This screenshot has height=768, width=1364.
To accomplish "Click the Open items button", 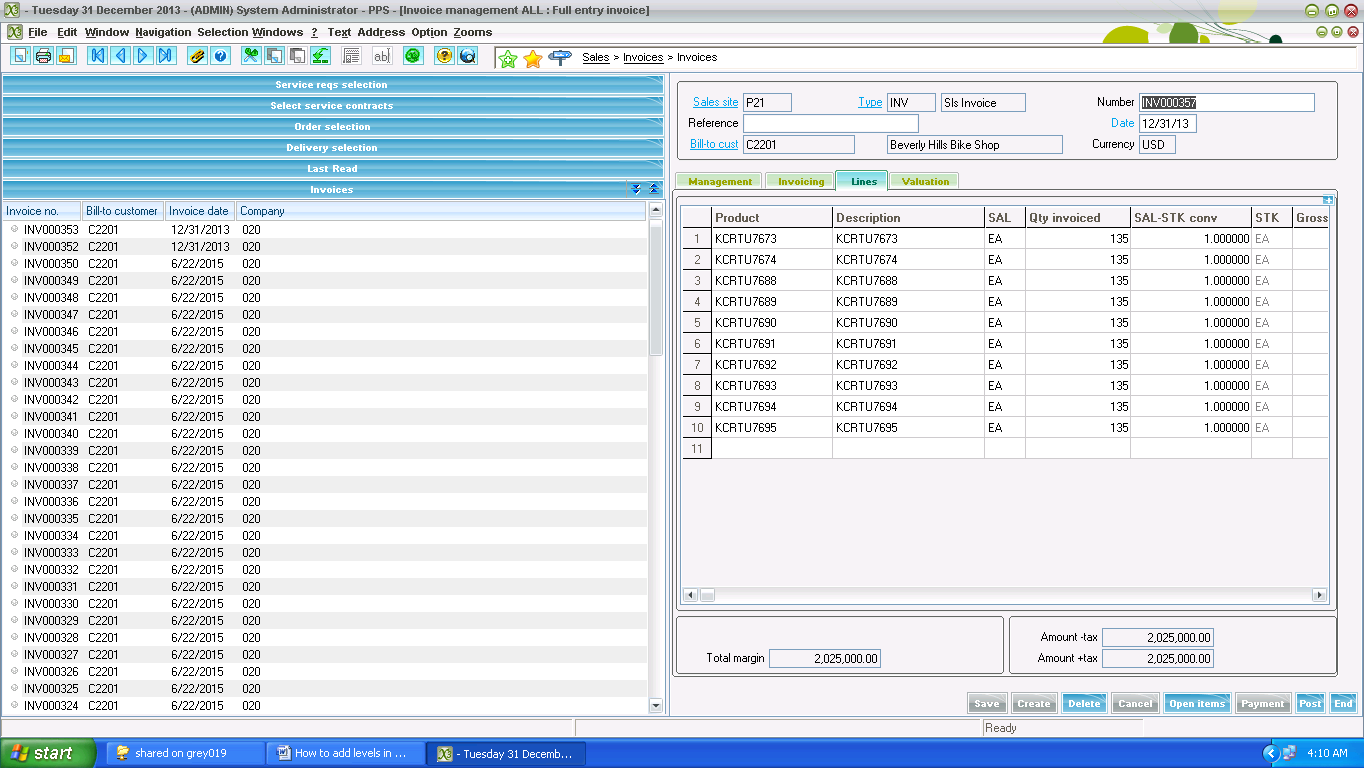I will pyautogui.click(x=1197, y=703).
